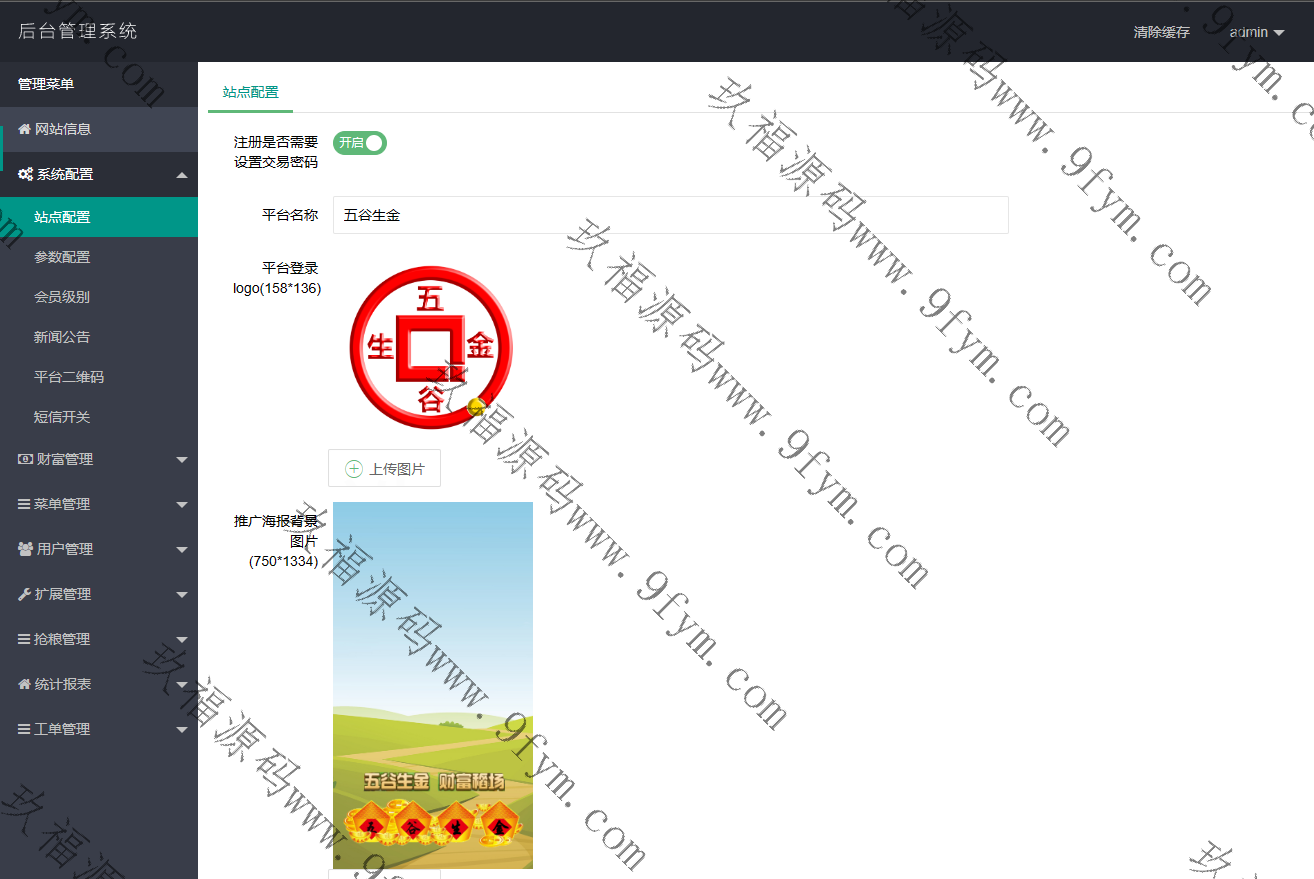Click the 上传图片 upload button
This screenshot has height=879, width=1314.
385,468
